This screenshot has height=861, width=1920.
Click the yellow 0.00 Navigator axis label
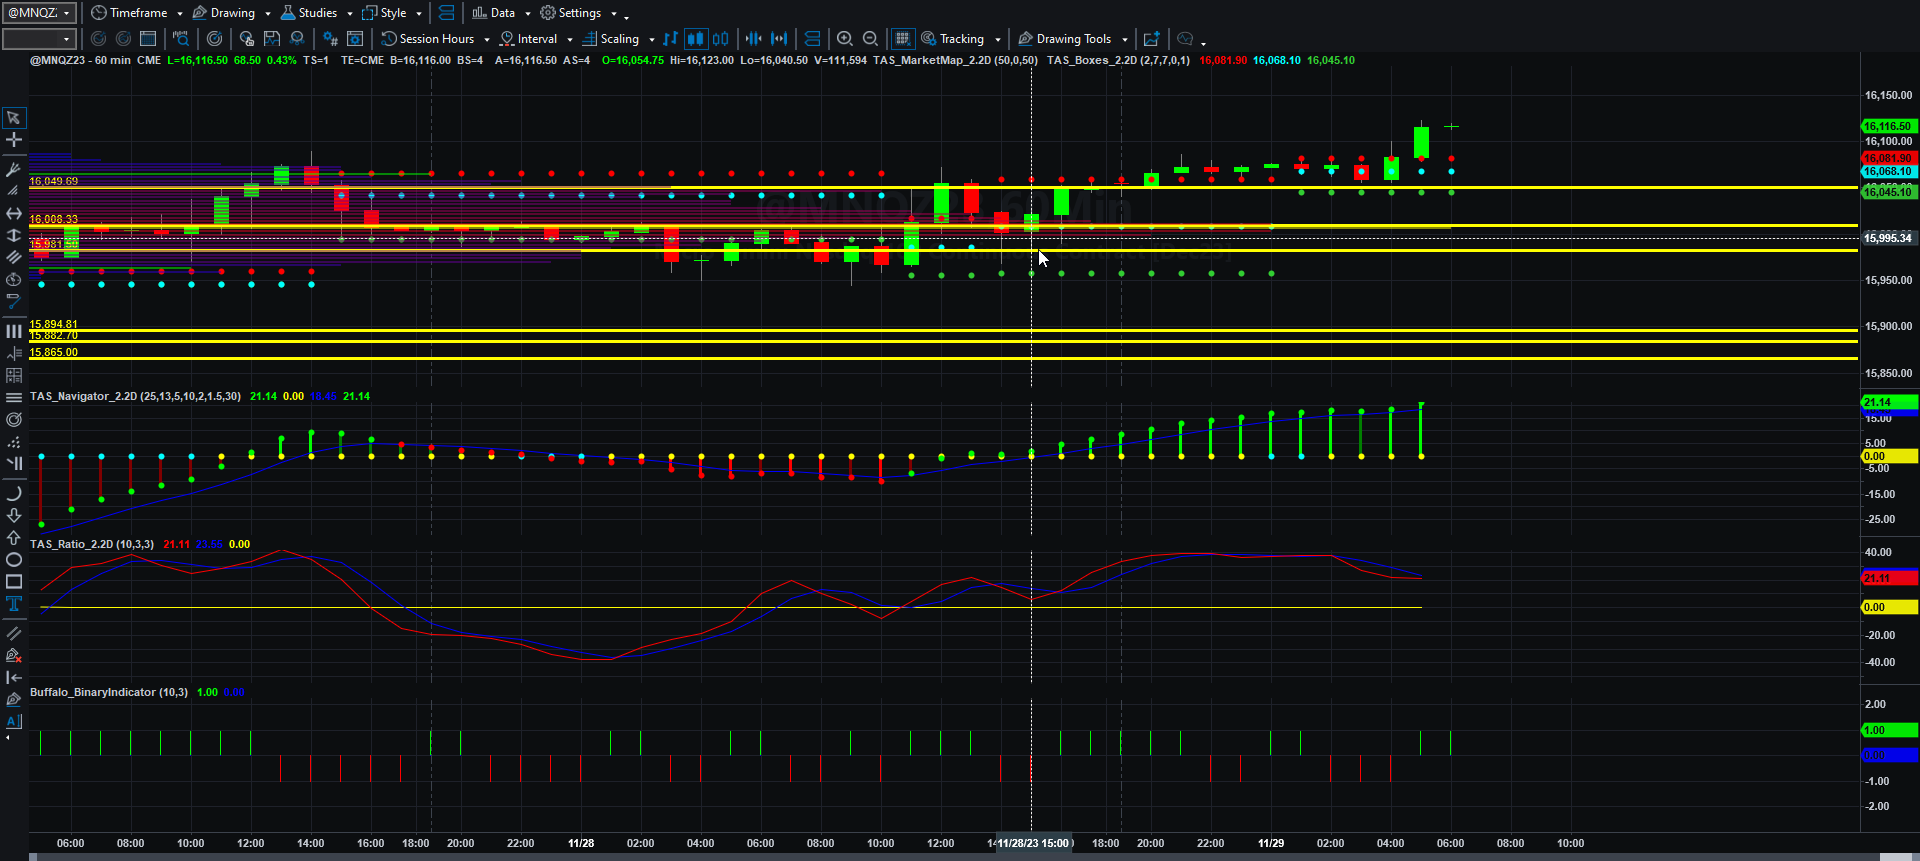1889,457
